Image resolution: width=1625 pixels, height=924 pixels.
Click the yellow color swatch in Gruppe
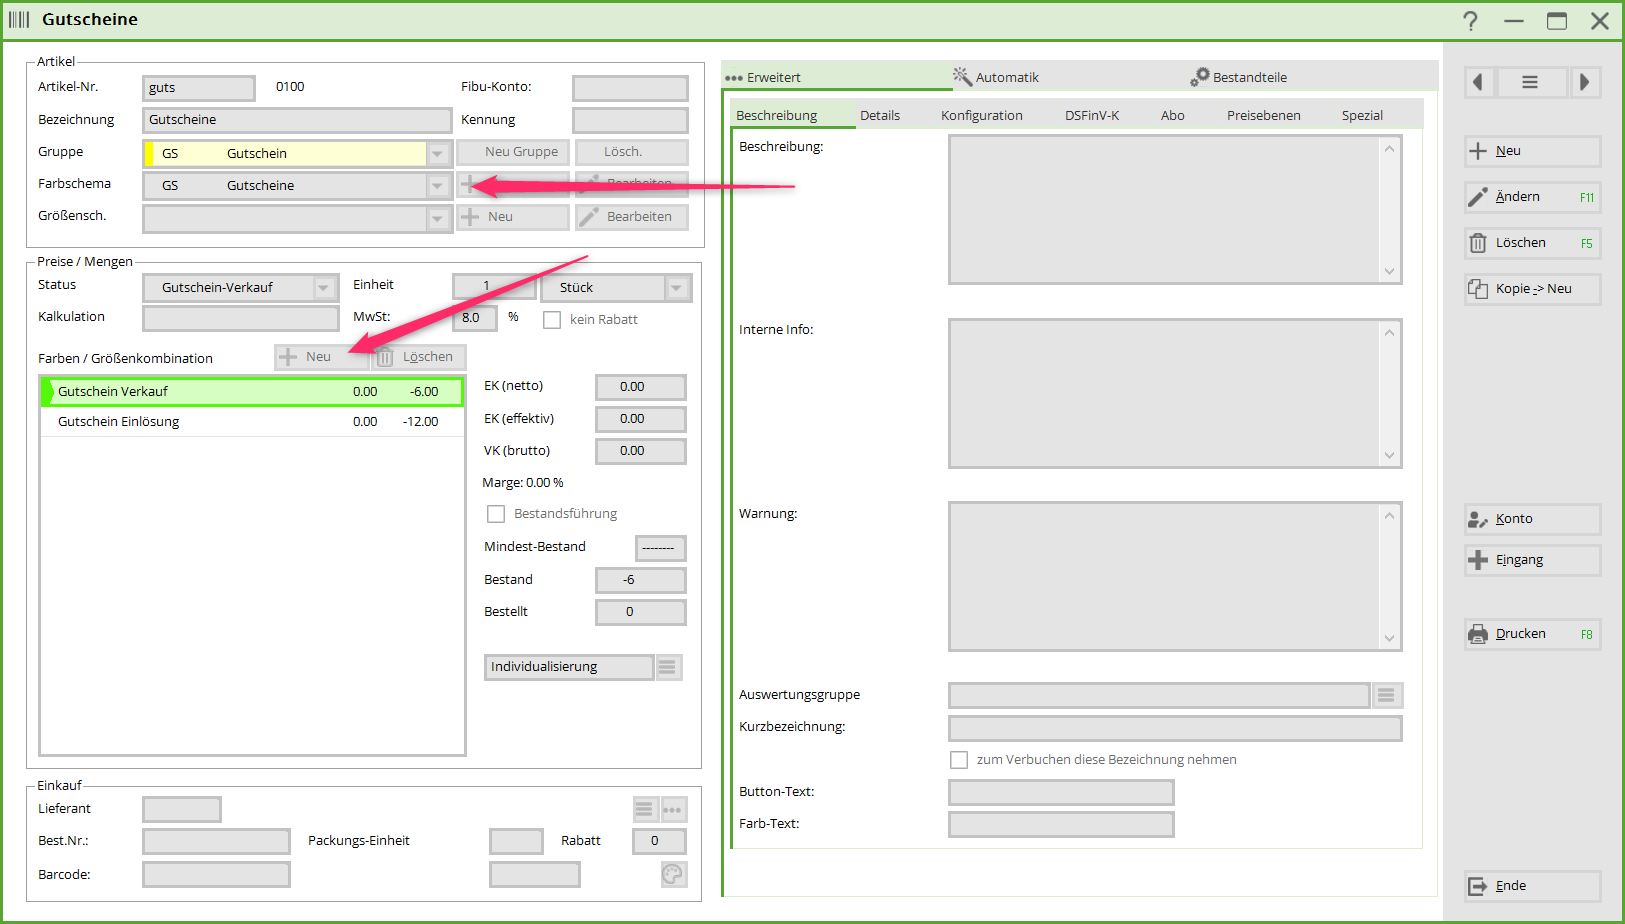coord(150,154)
